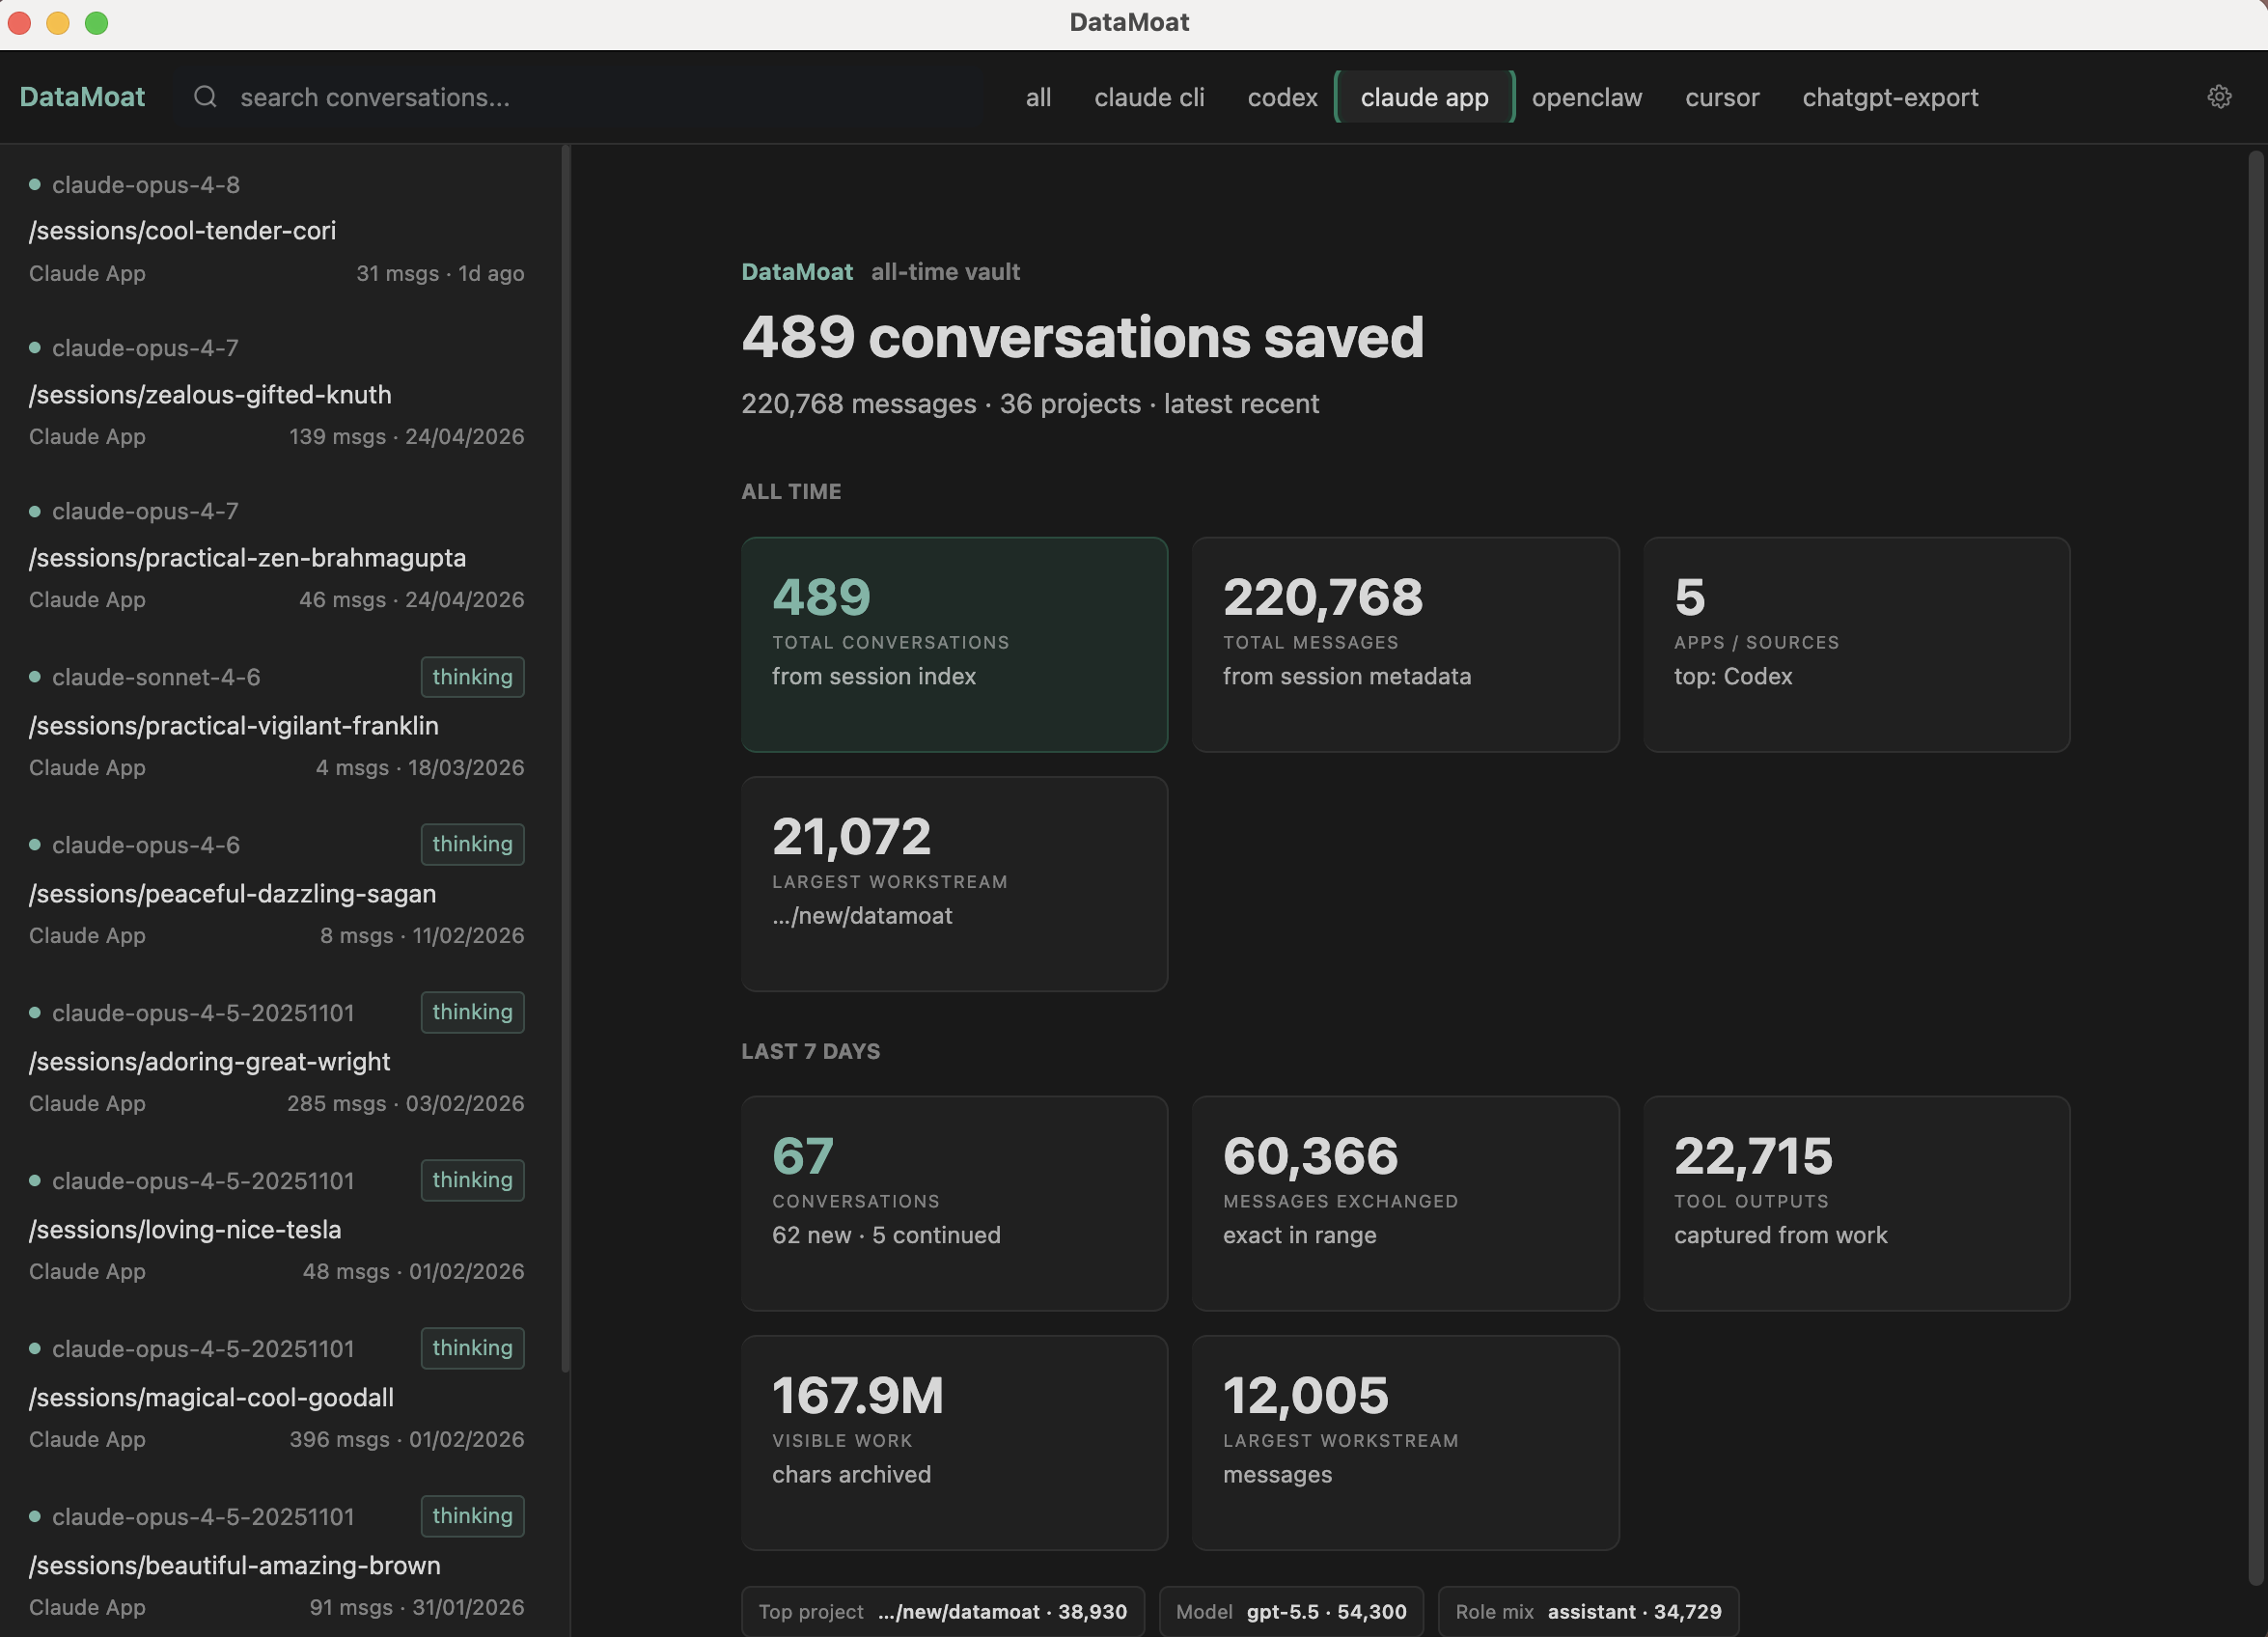Select the 67 Conversations card
This screenshot has height=1637, width=2268.
pyautogui.click(x=954, y=1203)
